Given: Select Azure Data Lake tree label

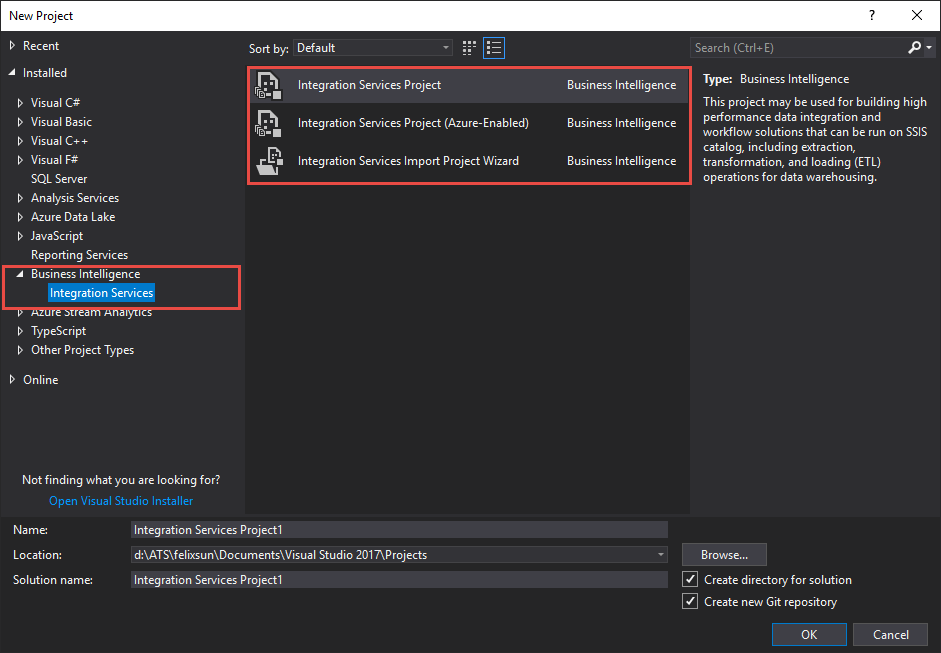Looking at the screenshot, I should click(x=73, y=217).
